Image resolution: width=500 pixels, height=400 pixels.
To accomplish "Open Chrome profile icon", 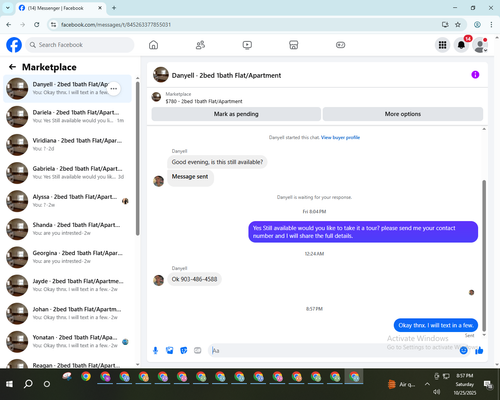I will click(477, 24).
